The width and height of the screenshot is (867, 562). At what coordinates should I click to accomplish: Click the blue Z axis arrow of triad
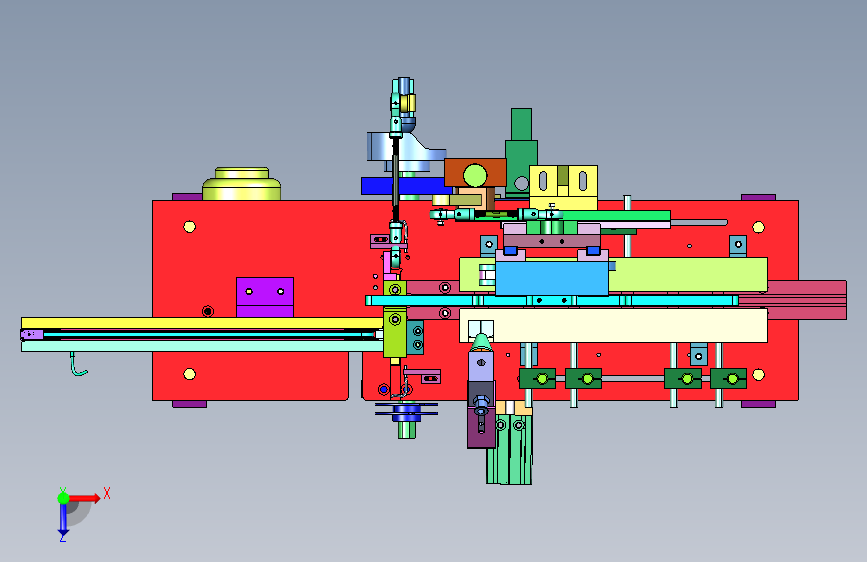click(x=63, y=519)
